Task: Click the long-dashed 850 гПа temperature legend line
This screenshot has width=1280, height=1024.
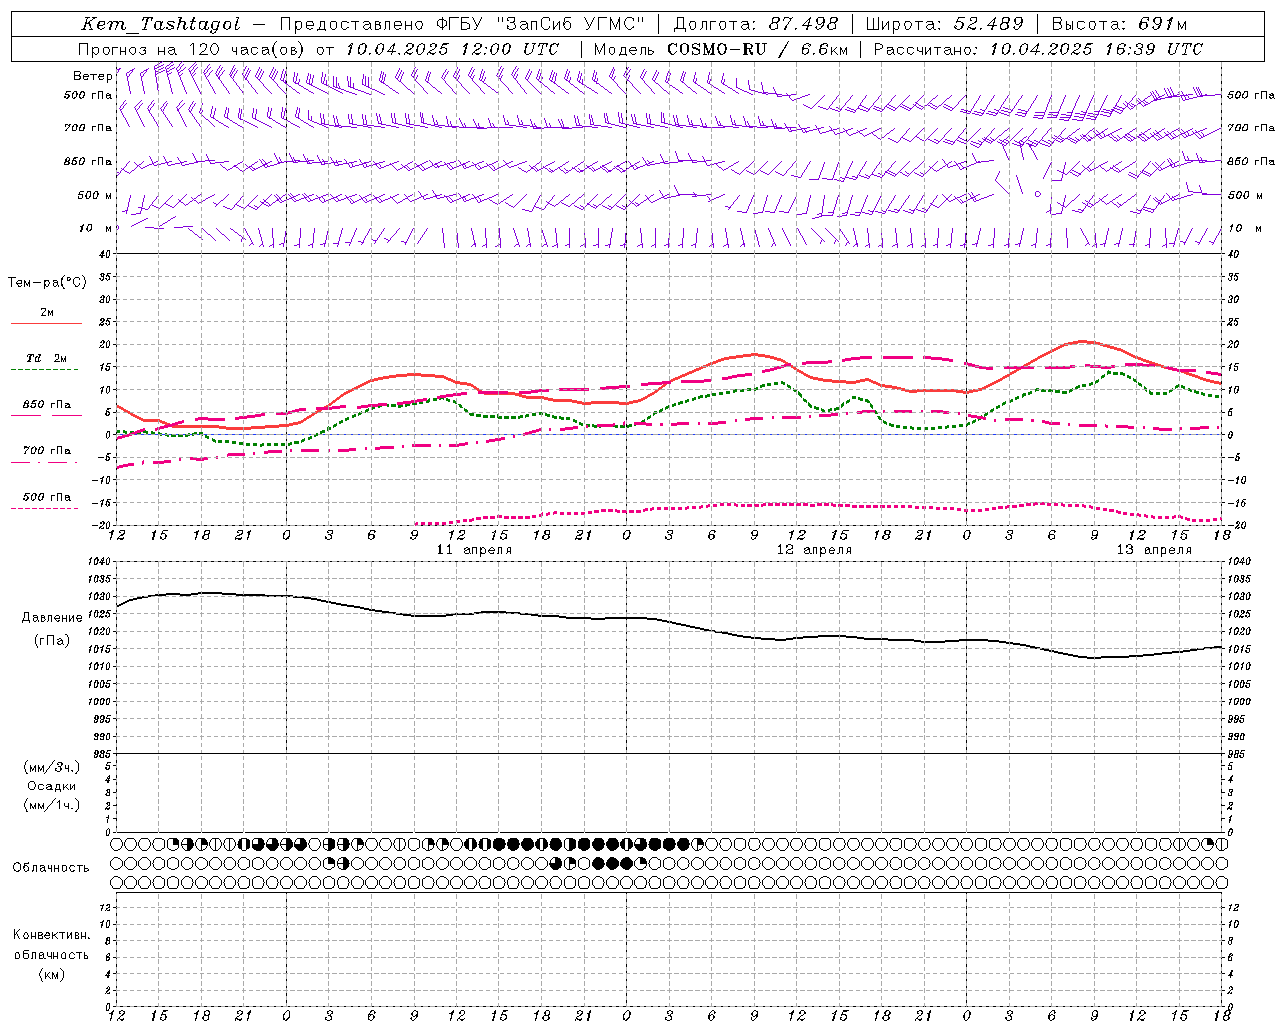Action: (x=46, y=416)
